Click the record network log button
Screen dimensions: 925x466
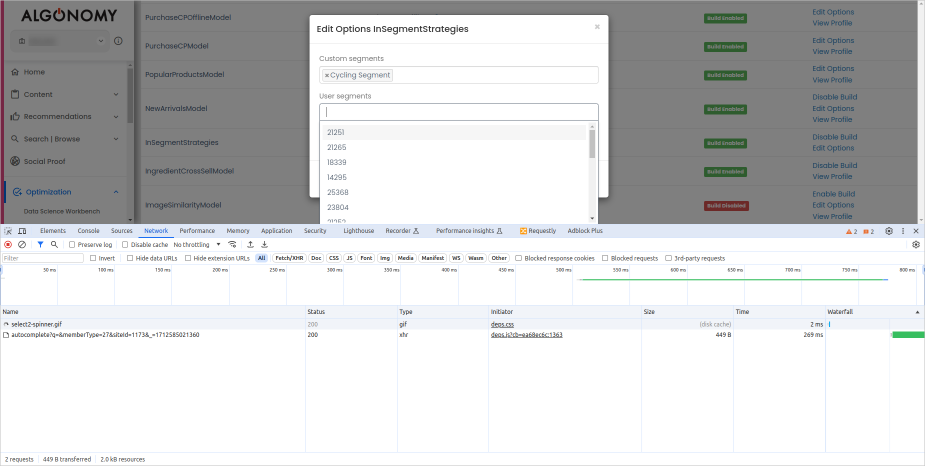click(x=8, y=244)
